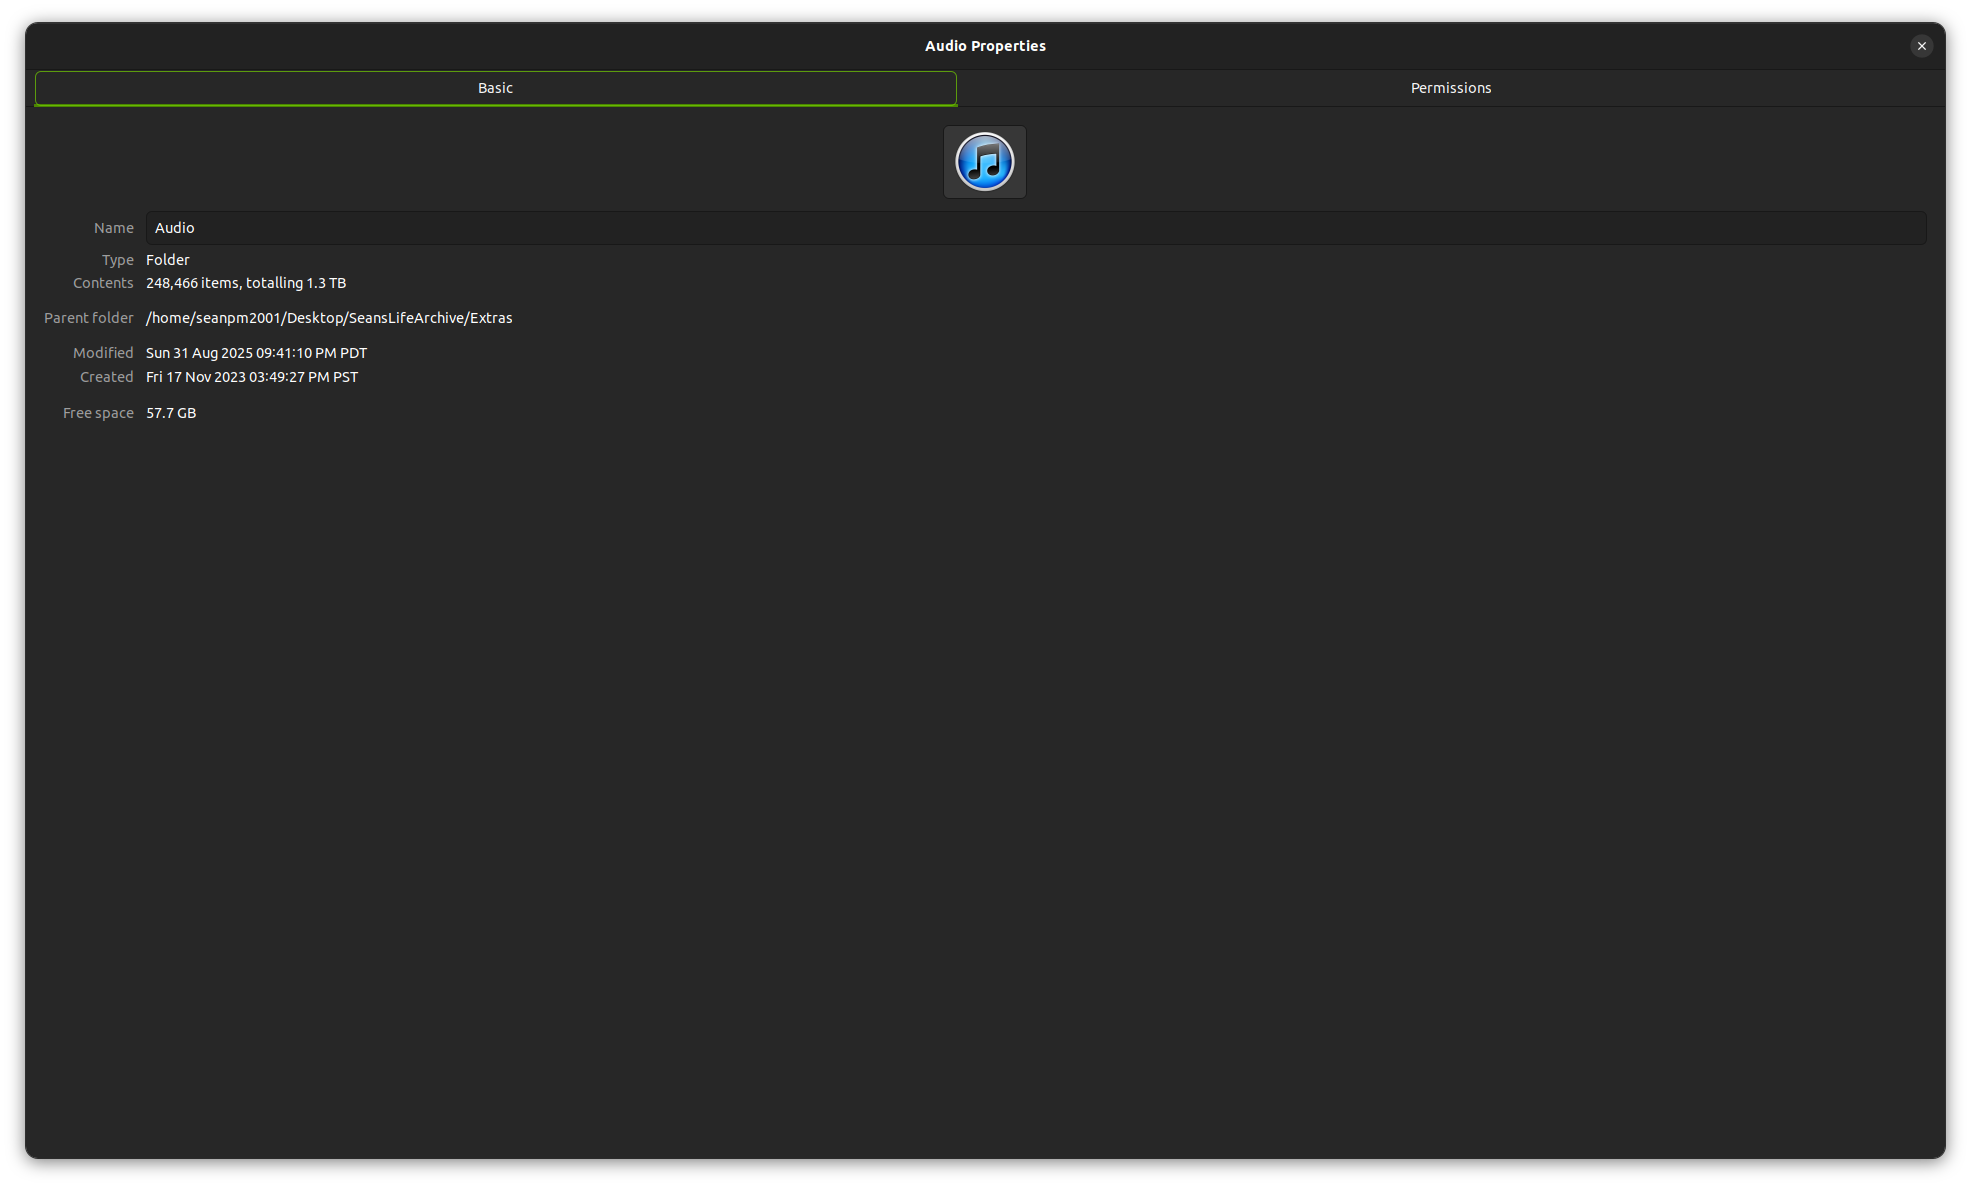Click the Name label
This screenshot has width=1971, height=1187.
coord(113,228)
